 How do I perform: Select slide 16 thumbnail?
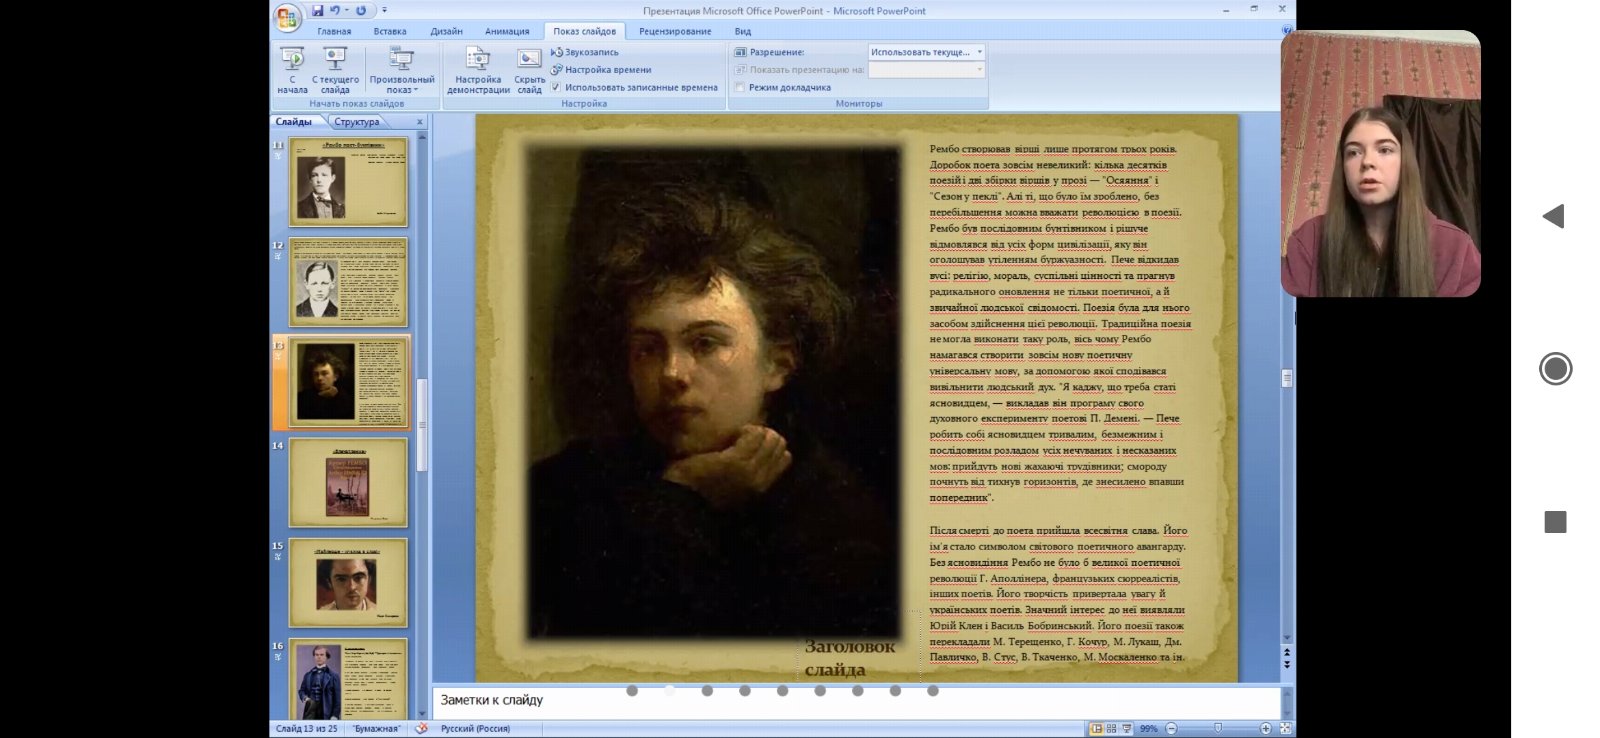click(x=348, y=678)
